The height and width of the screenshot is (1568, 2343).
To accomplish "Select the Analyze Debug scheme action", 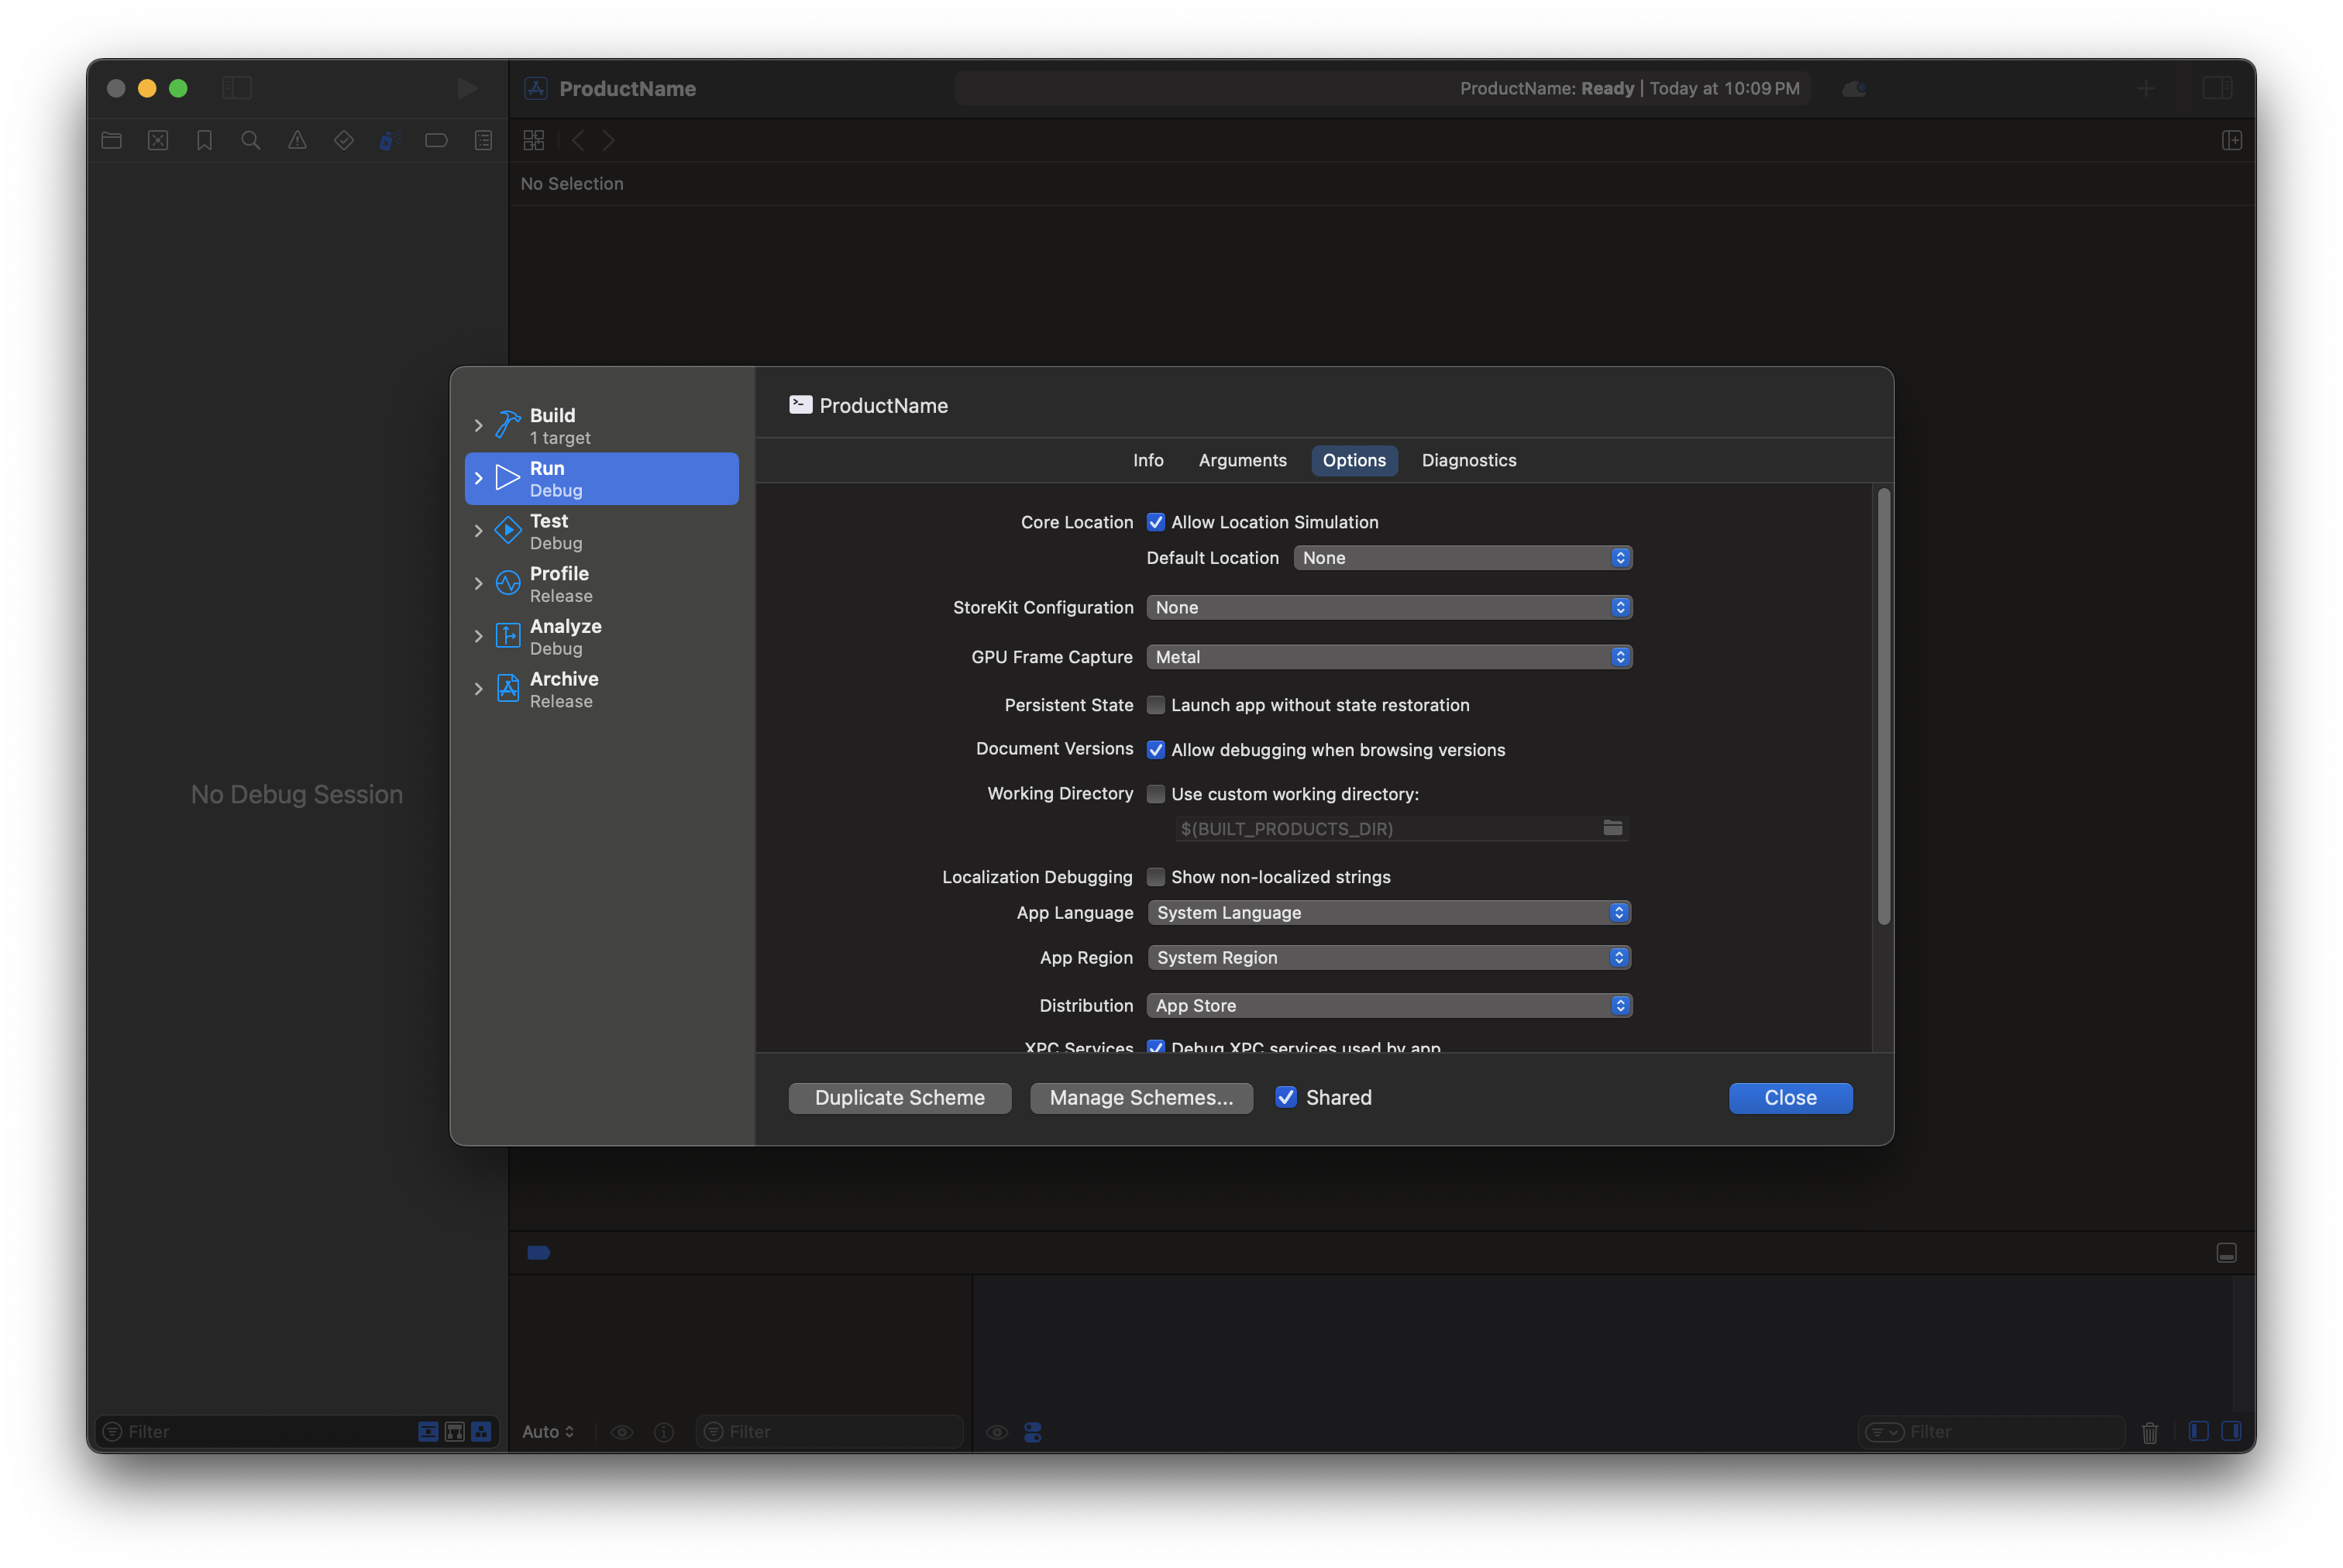I will tap(602, 637).
